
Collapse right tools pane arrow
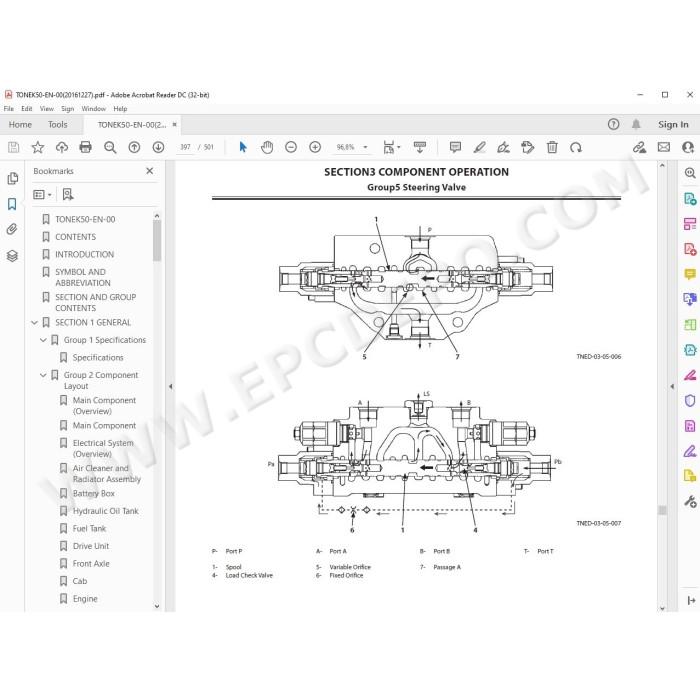672,387
